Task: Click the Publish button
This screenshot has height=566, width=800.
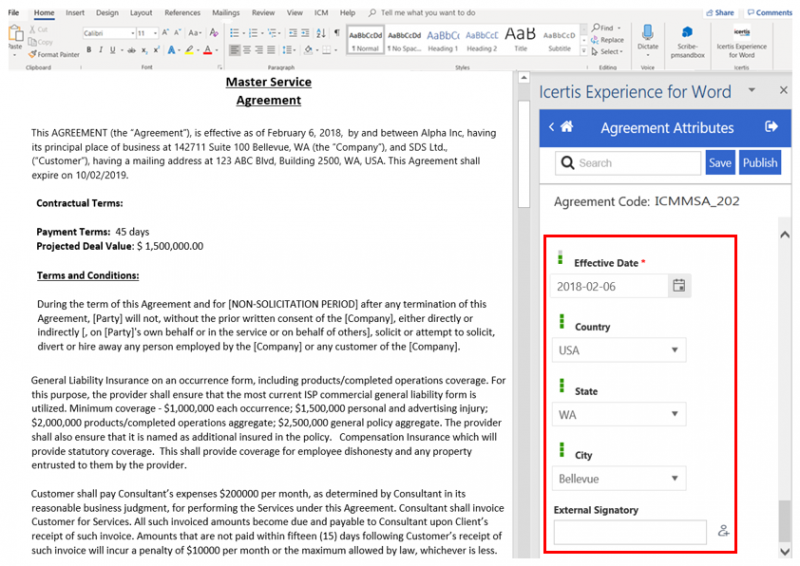Action: pos(760,163)
